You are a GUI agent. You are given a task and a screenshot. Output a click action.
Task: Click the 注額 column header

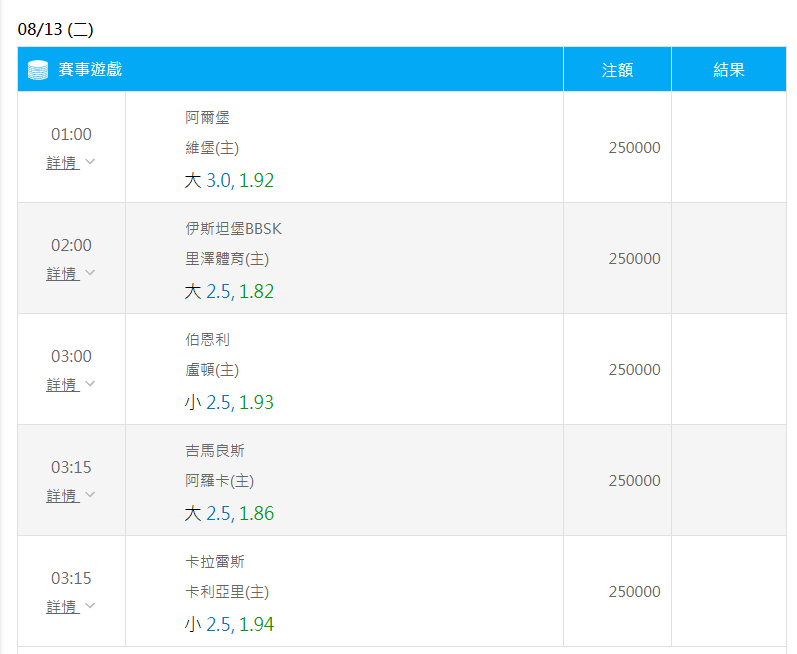(x=618, y=70)
